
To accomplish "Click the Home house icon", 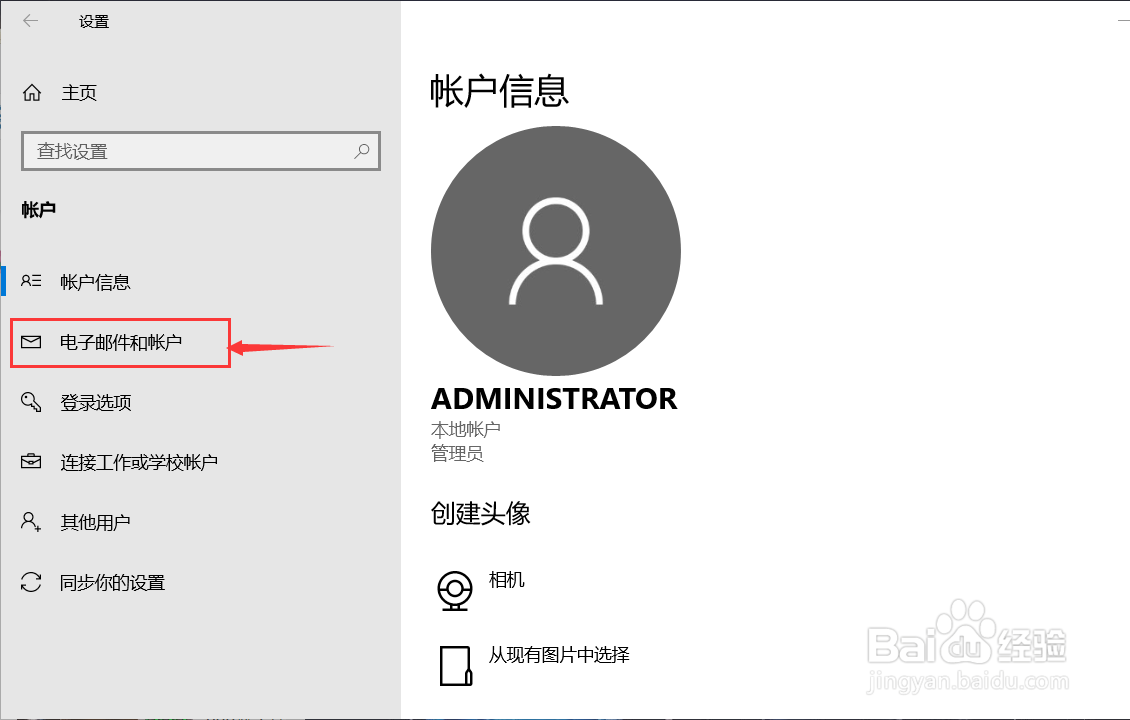I will point(32,93).
